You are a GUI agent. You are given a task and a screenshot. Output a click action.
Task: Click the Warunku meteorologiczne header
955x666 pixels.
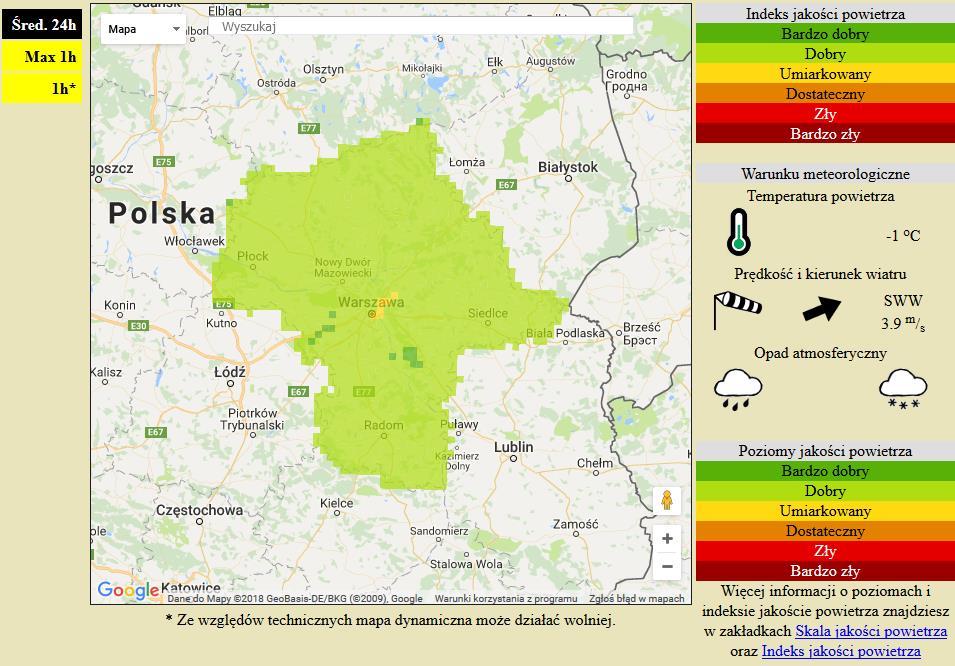coord(825,174)
